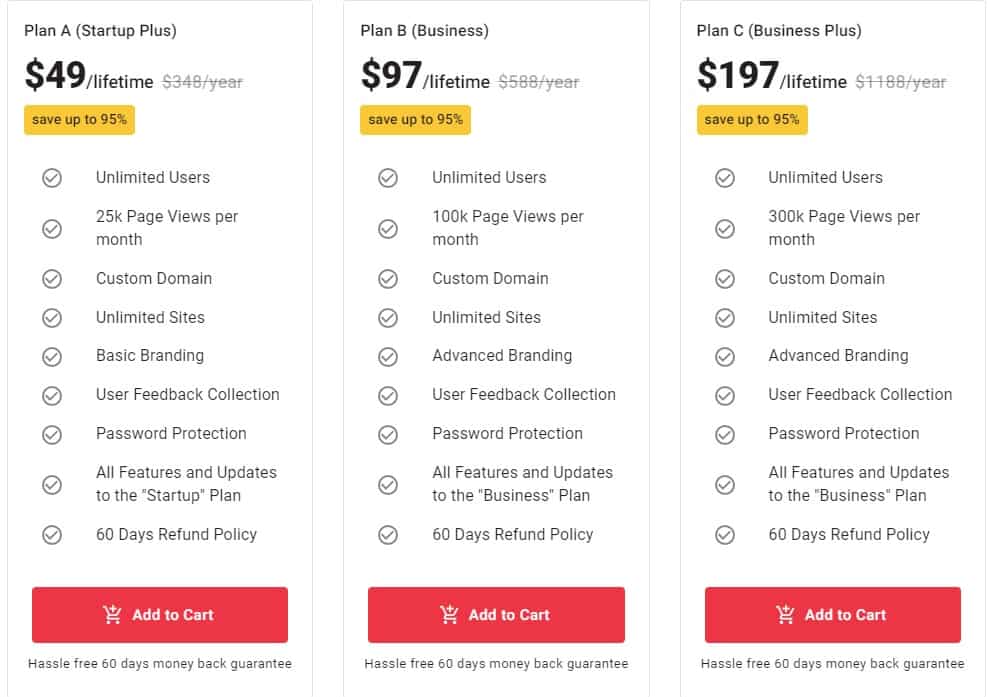Click the checkmark beside Unlimited Users in Plan A
The height and width of the screenshot is (697, 987).
click(x=53, y=178)
